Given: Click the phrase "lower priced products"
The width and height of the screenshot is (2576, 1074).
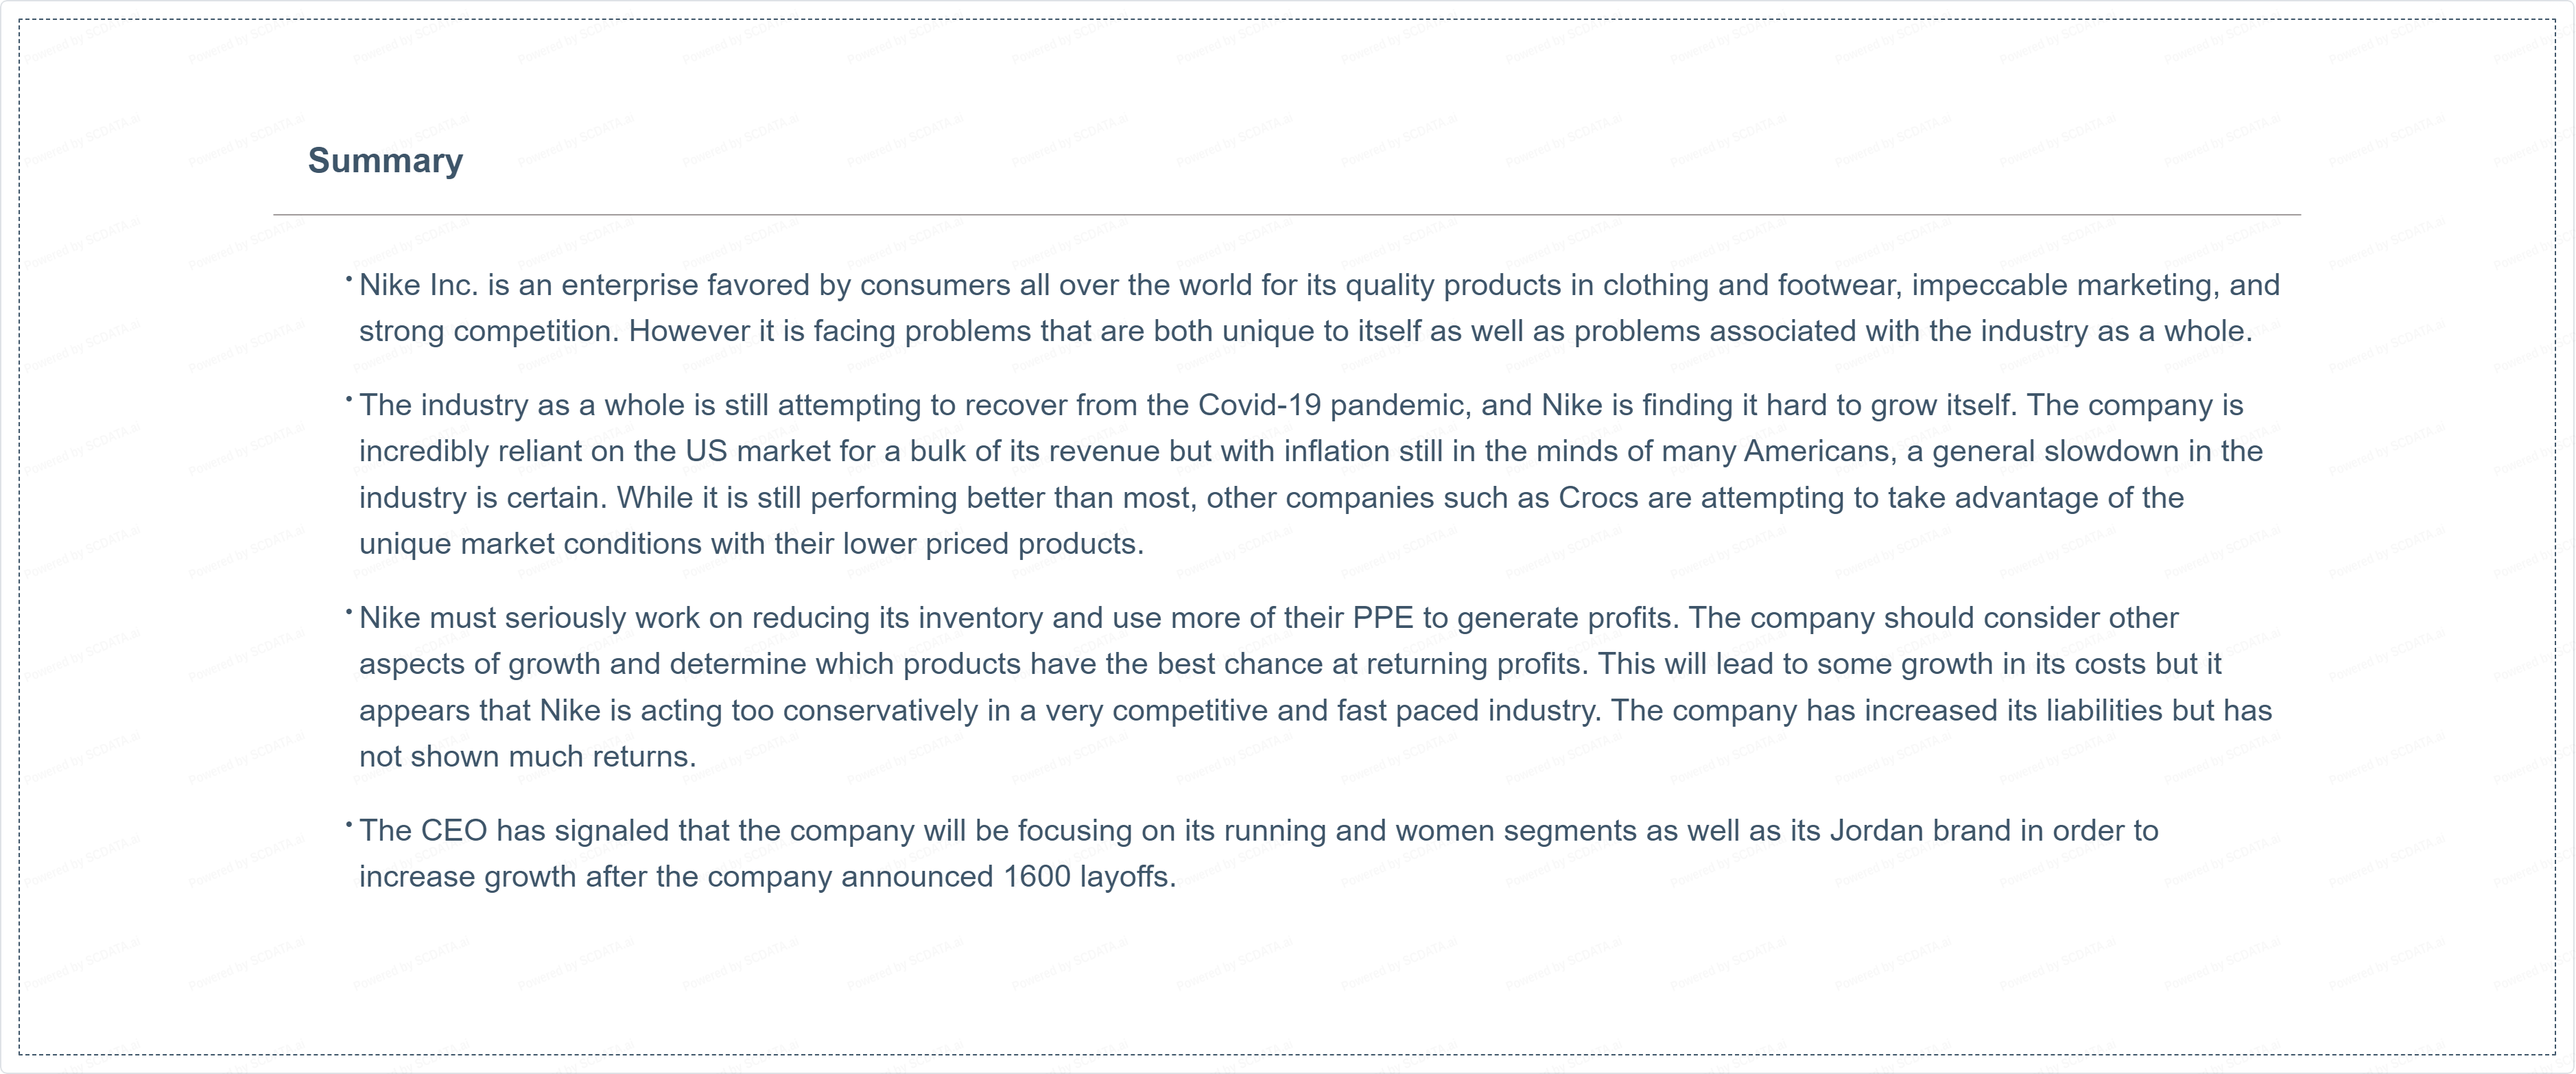Looking at the screenshot, I should (x=992, y=544).
